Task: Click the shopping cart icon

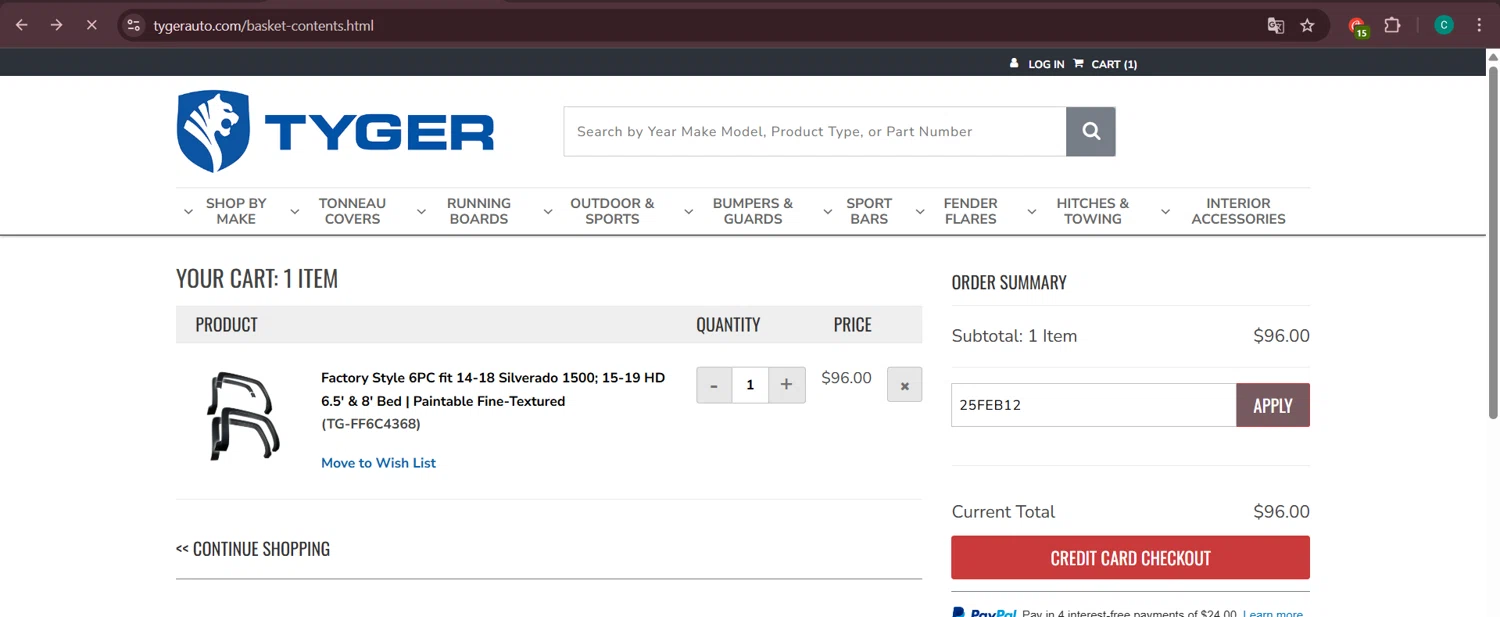Action: [x=1079, y=63]
